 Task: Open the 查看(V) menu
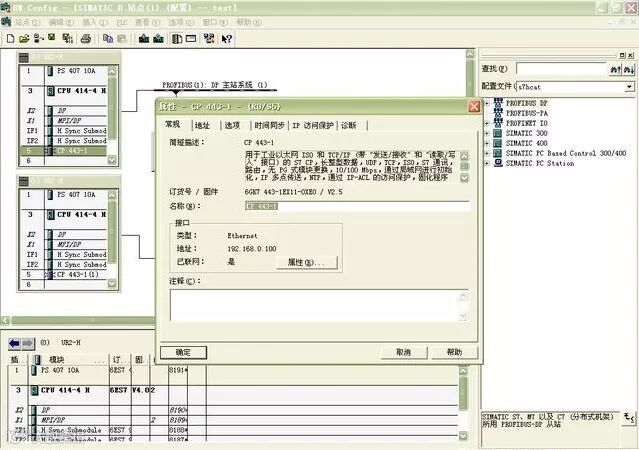[x=148, y=22]
